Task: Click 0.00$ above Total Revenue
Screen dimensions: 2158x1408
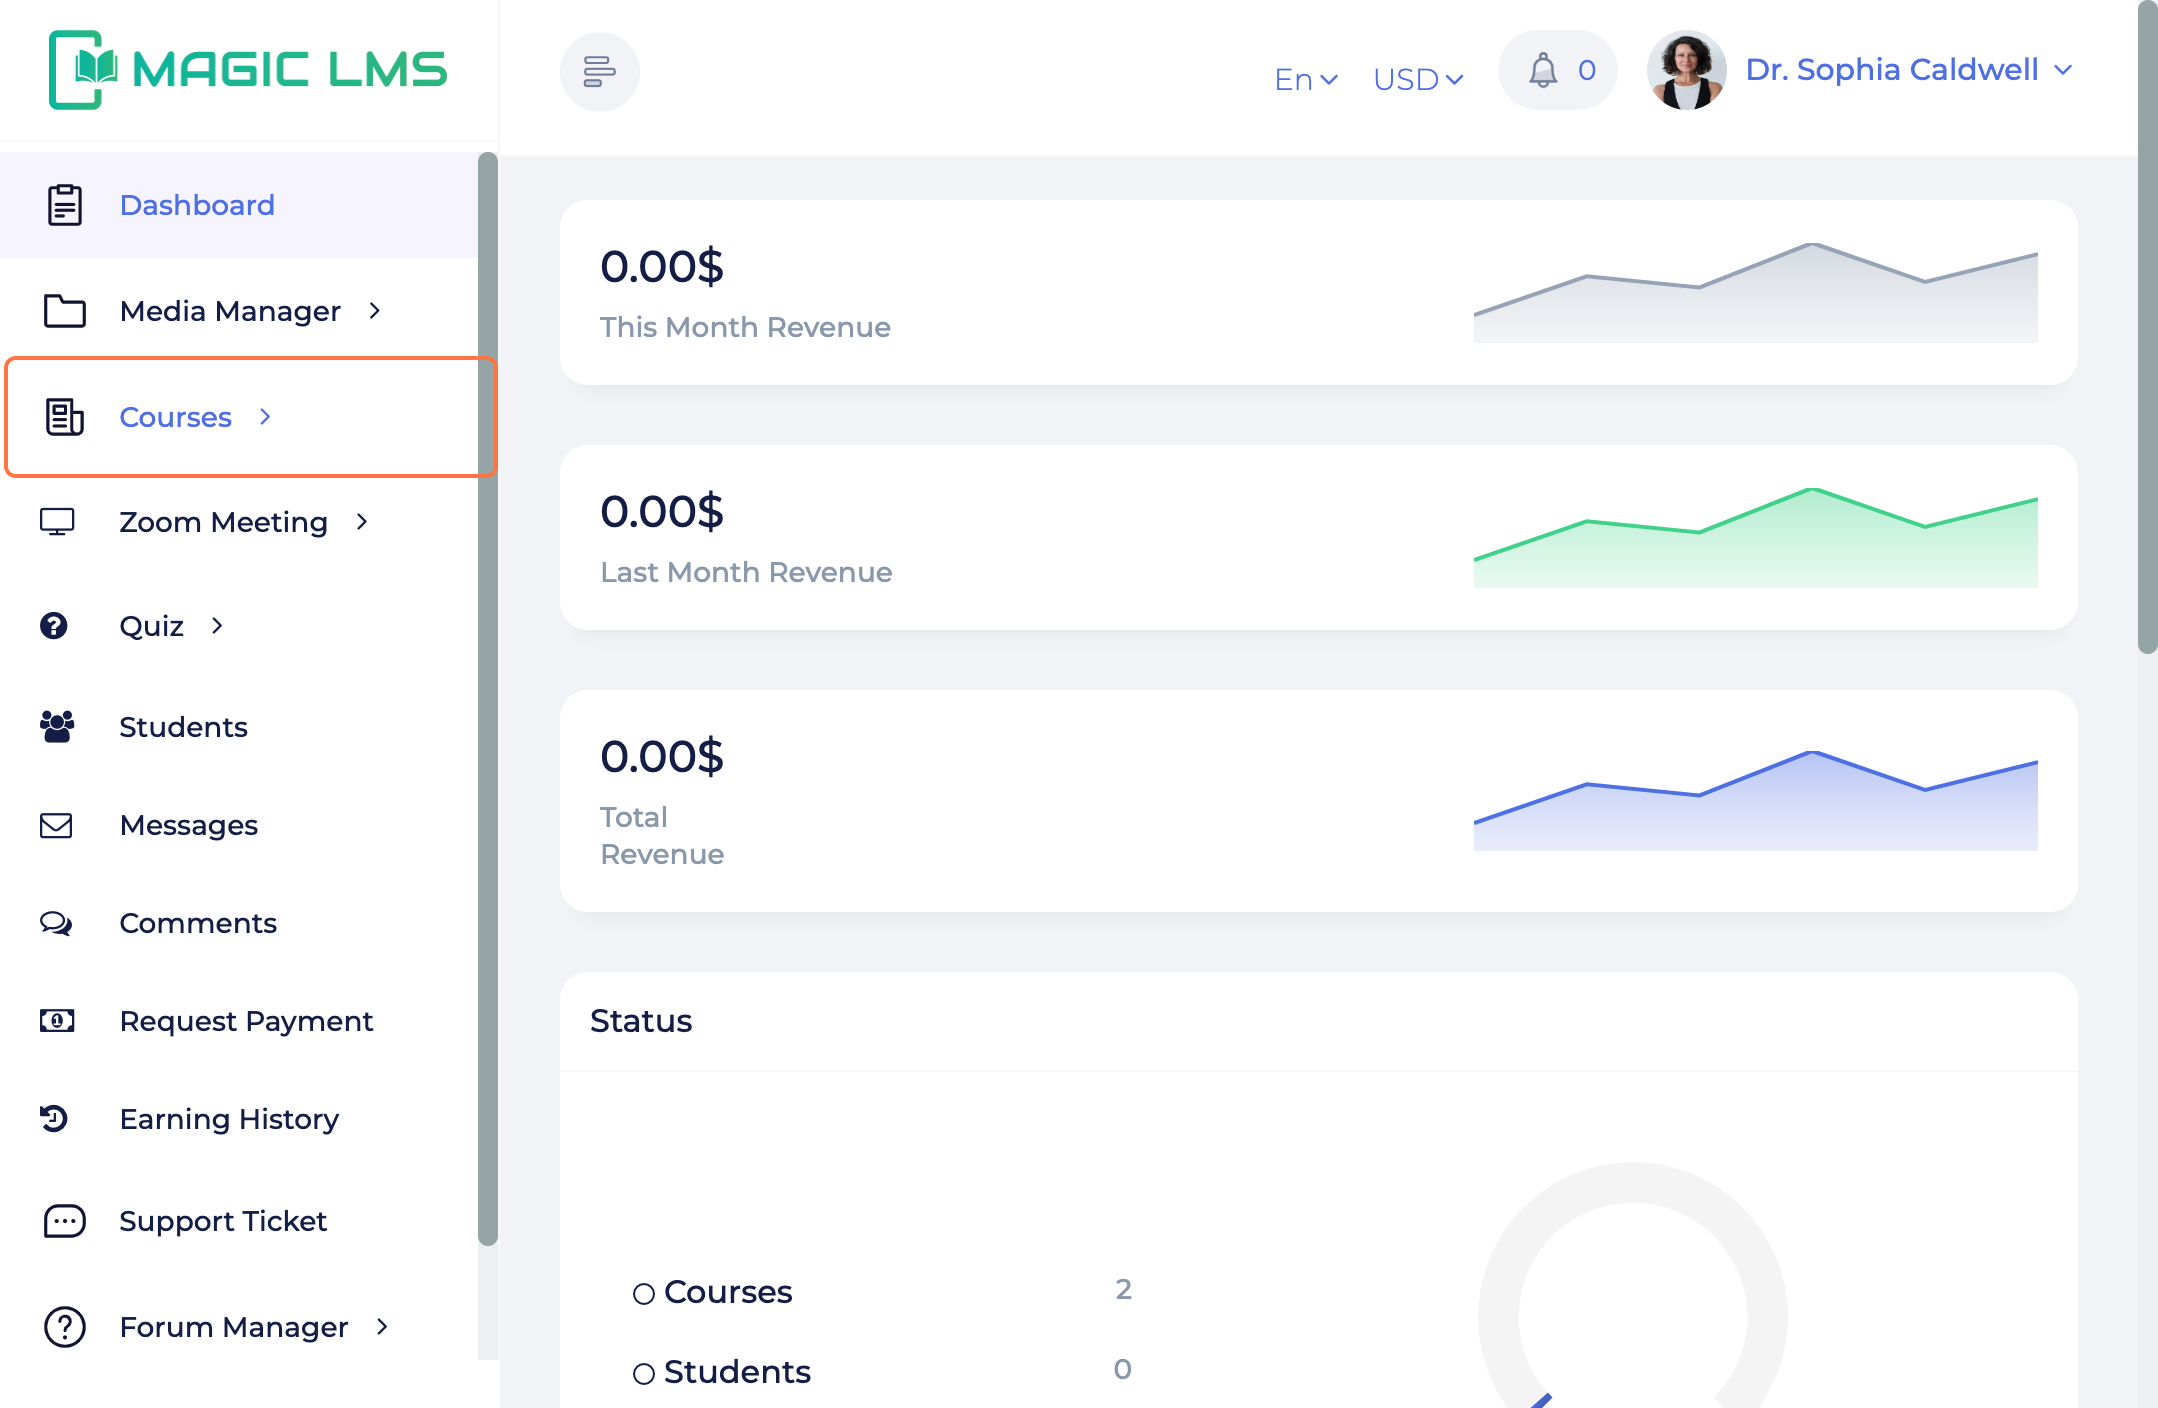Action: (x=662, y=757)
